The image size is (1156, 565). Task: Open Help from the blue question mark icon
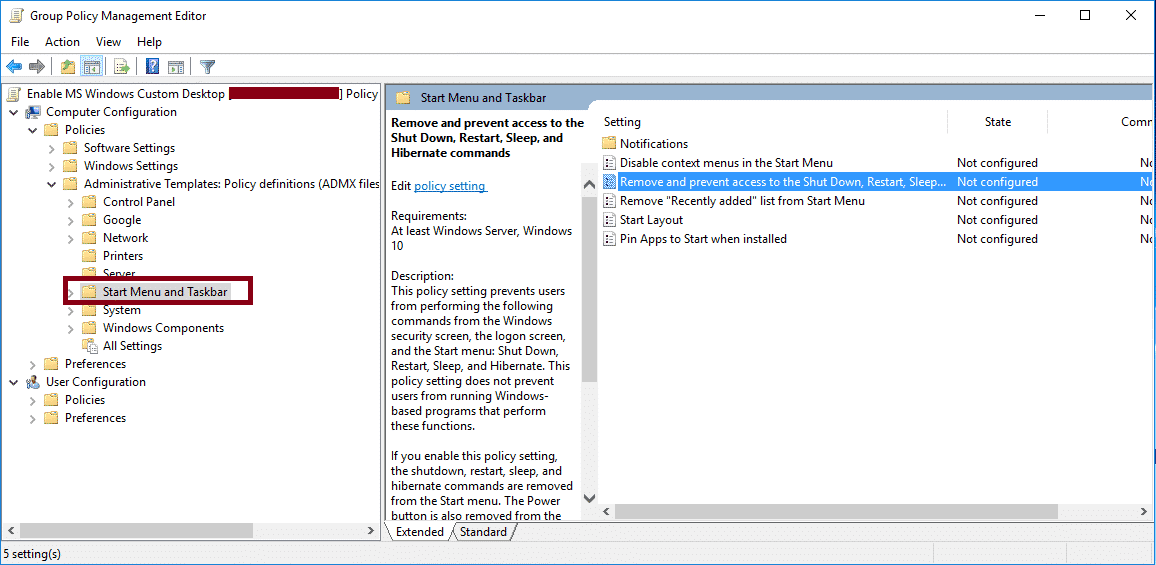[153, 67]
